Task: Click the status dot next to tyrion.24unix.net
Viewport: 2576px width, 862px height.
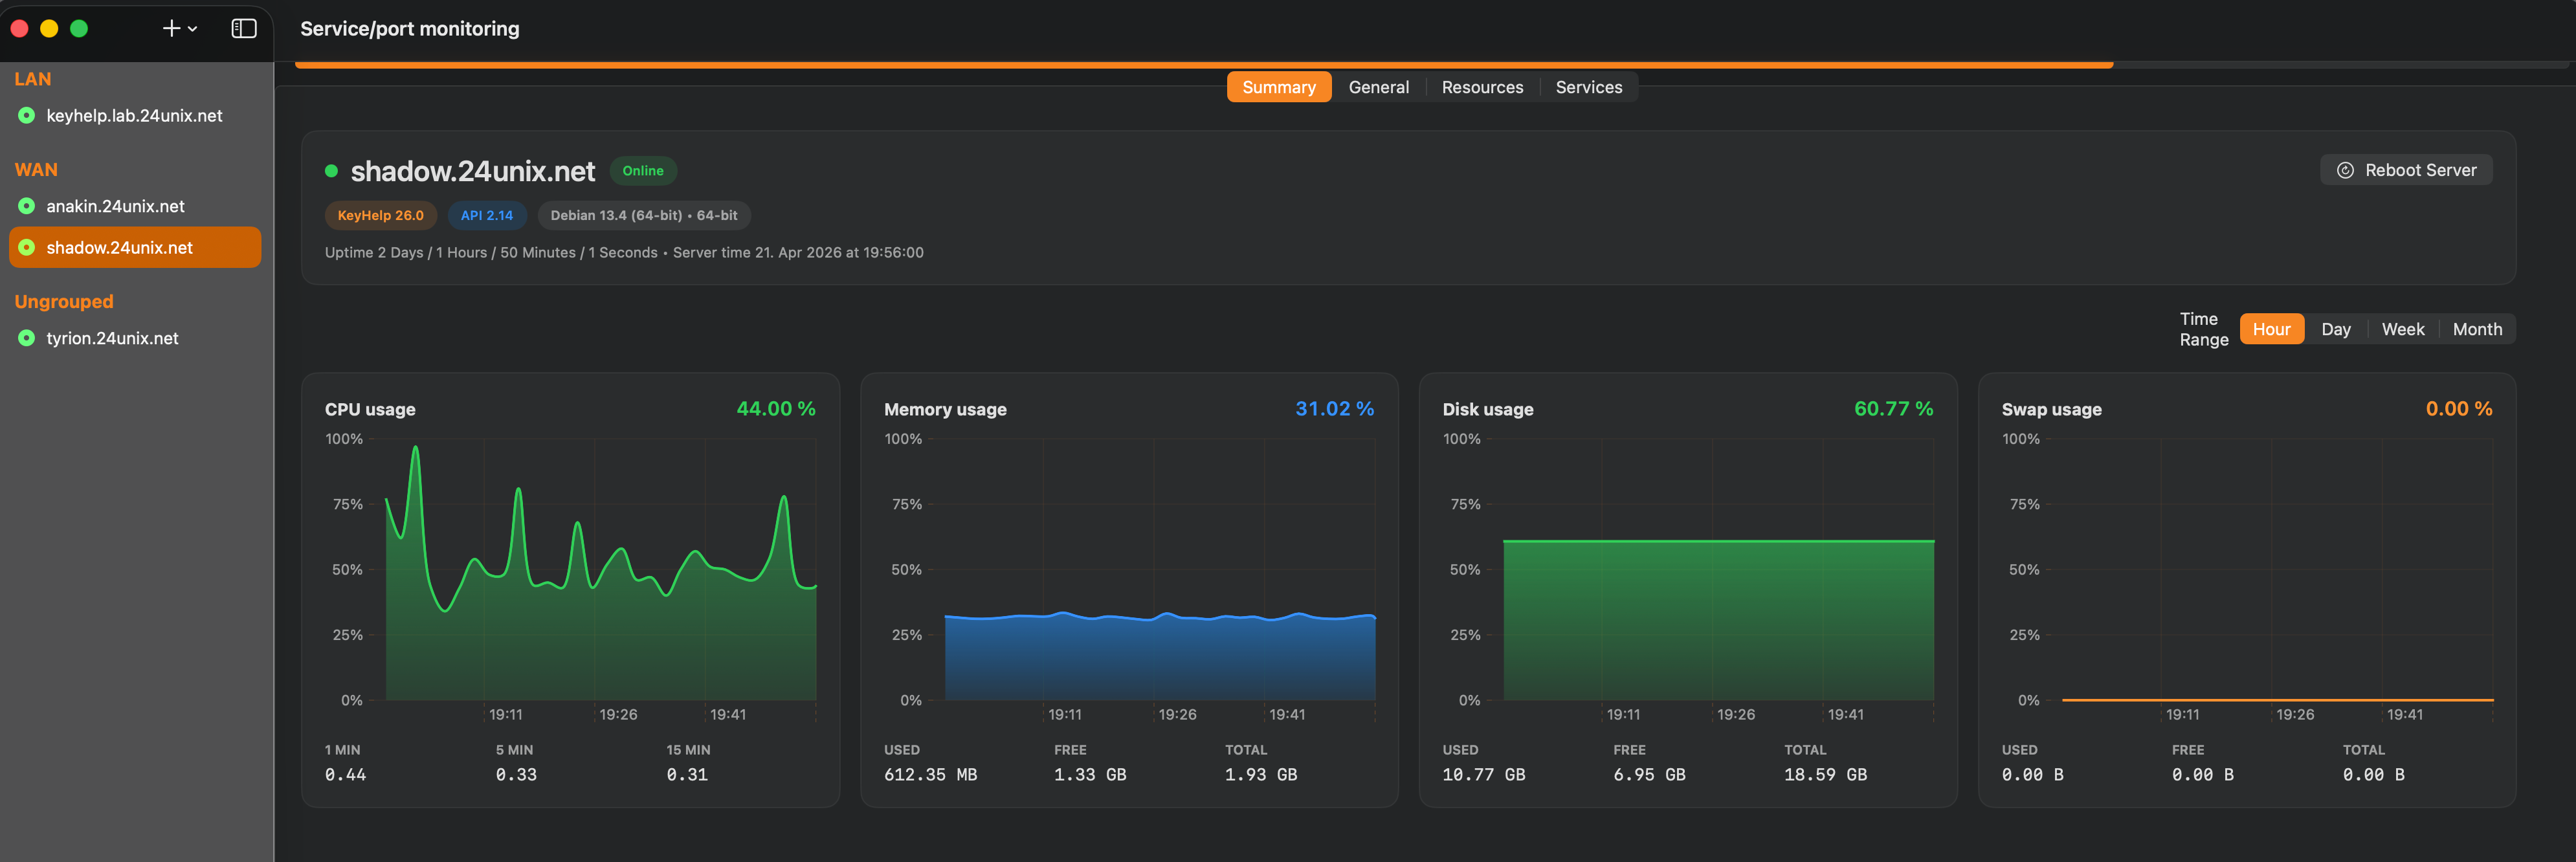Action: coord(27,338)
